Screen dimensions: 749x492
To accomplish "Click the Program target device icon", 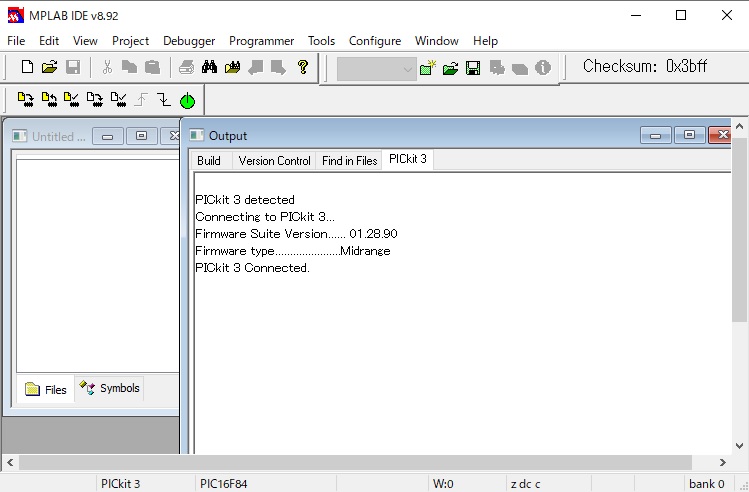I will 26,99.
